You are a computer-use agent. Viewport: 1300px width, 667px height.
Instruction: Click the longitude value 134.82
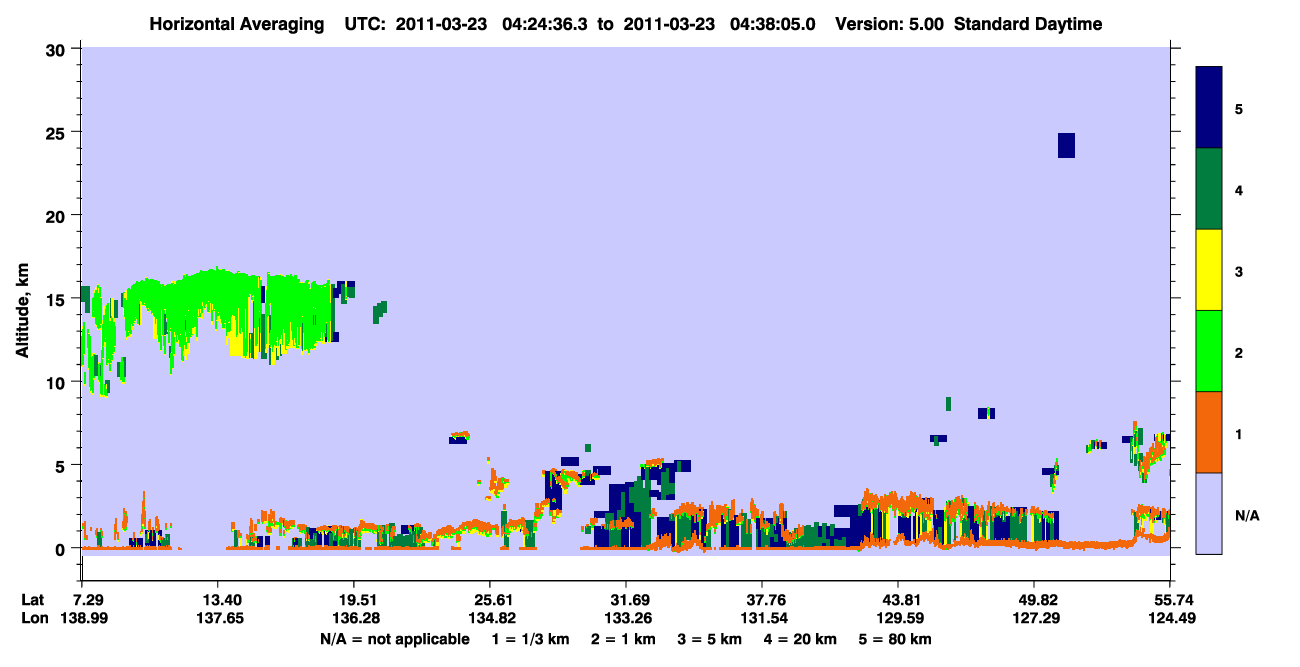(490, 618)
